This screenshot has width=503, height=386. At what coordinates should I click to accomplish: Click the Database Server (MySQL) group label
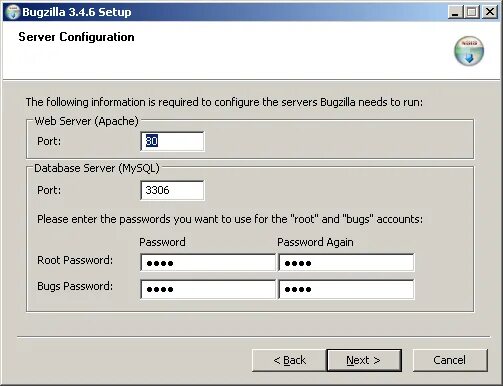pos(97,168)
